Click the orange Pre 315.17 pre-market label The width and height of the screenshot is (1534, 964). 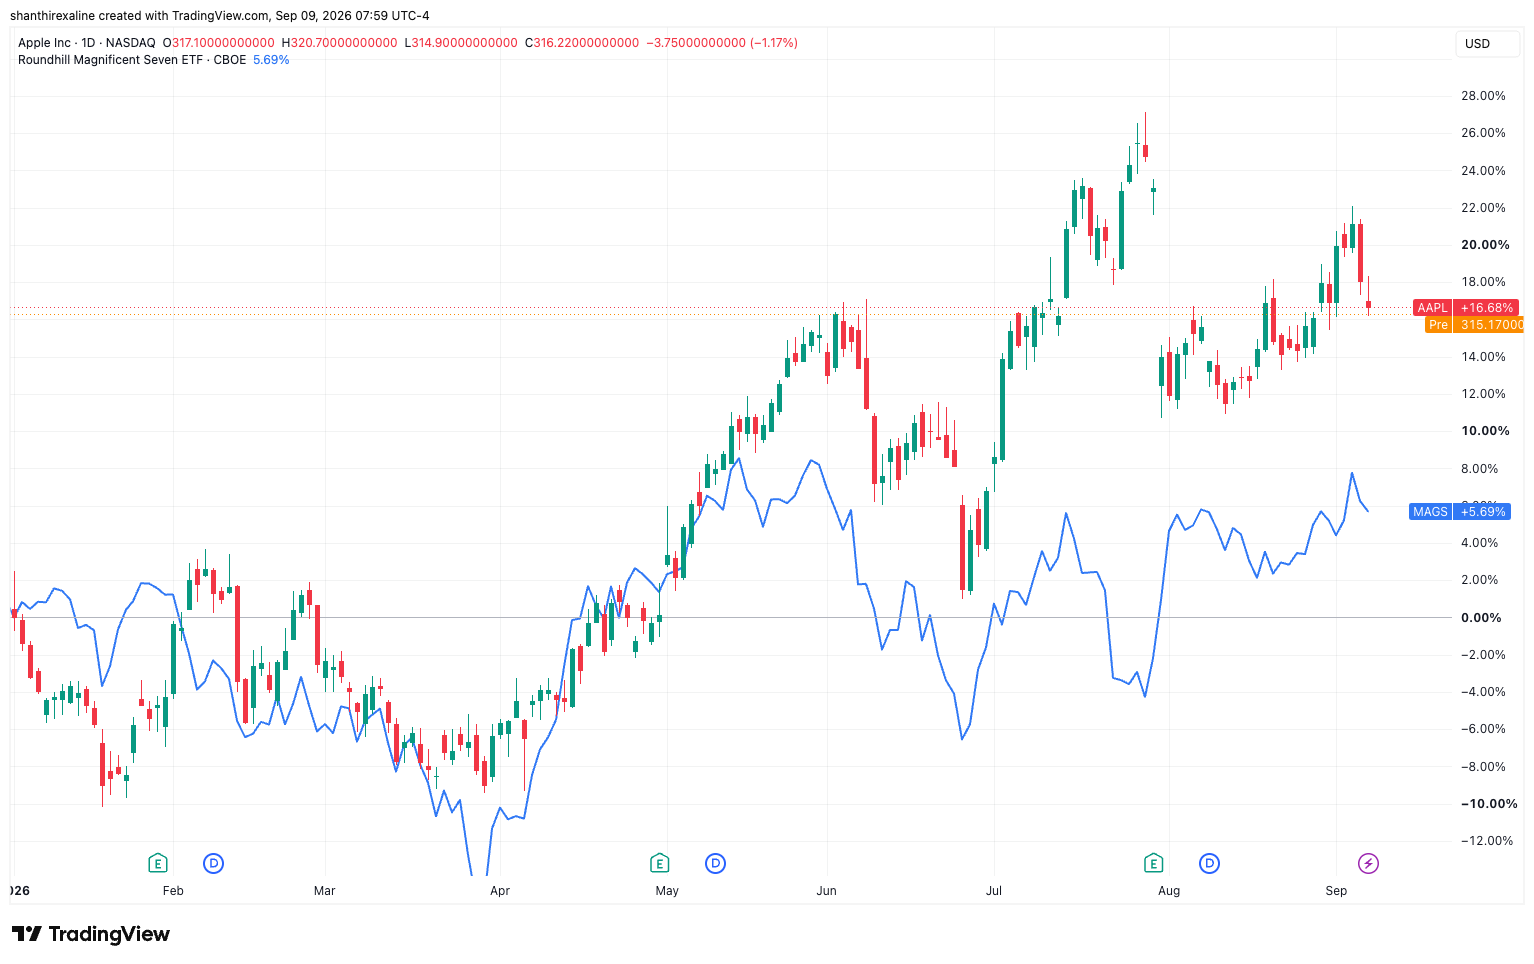(x=1474, y=325)
